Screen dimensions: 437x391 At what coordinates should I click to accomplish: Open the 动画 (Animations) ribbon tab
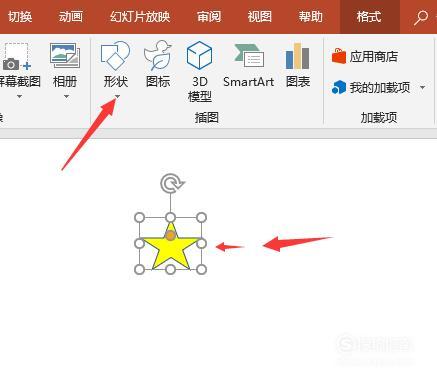71,17
